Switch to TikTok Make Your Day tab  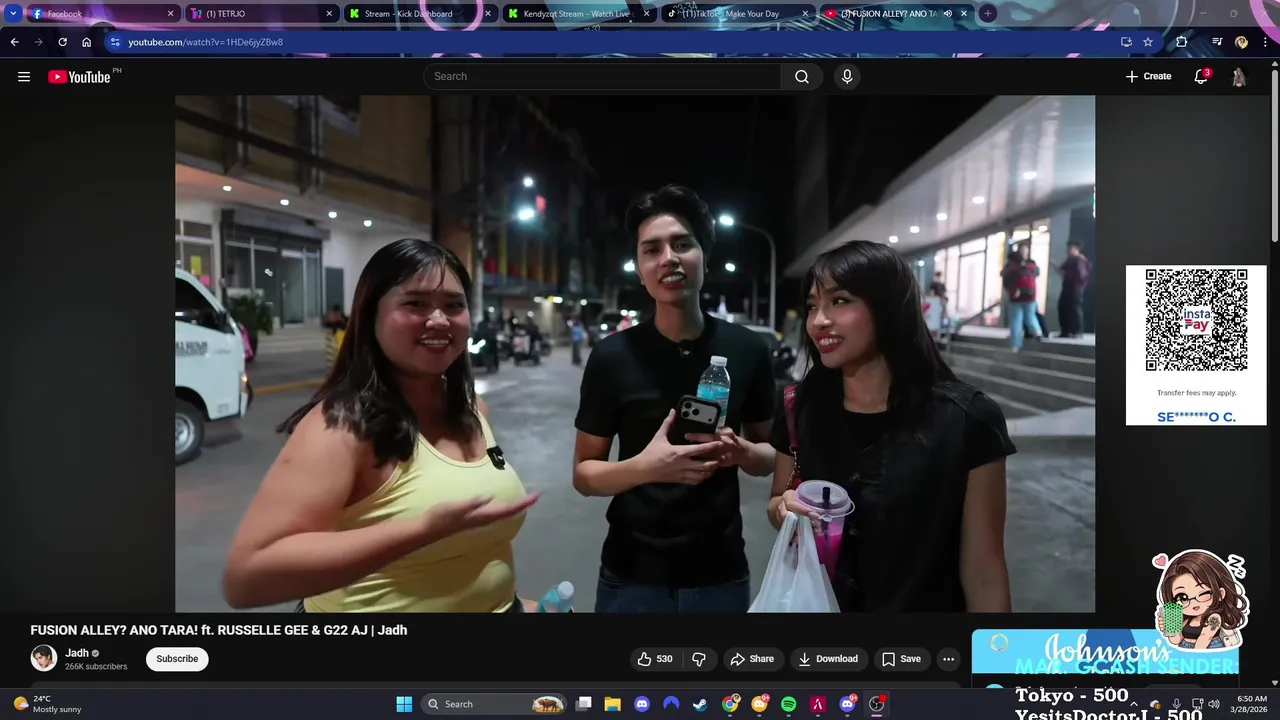pos(737,14)
